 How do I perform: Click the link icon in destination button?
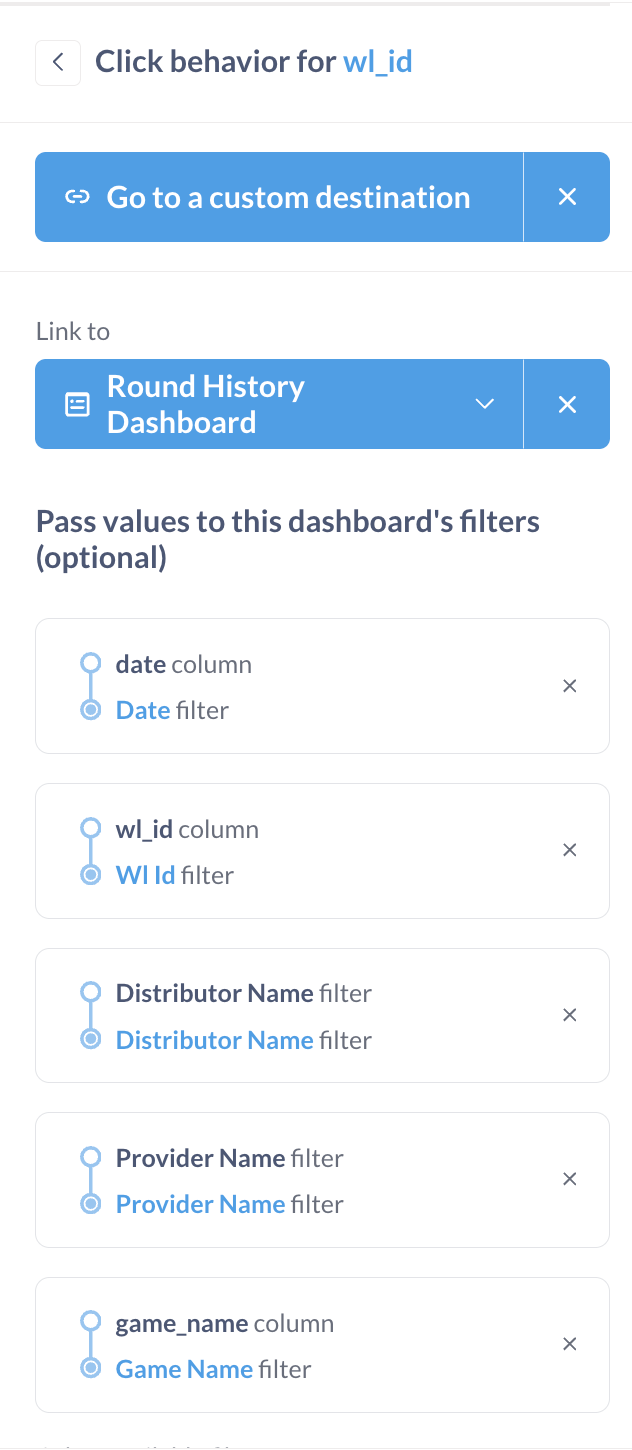point(77,197)
